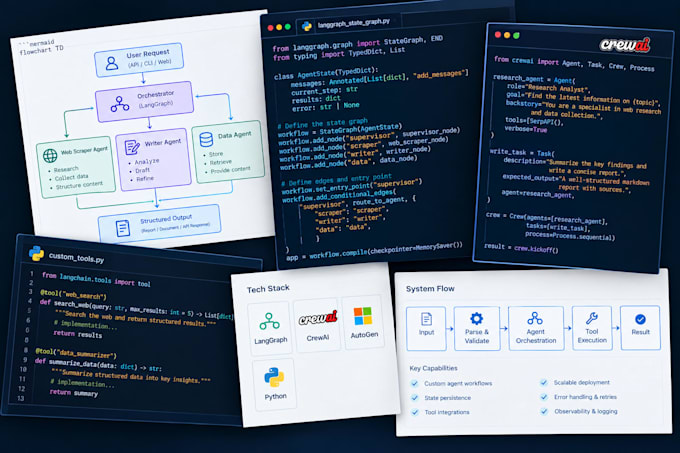This screenshot has height=453, width=680.
Task: Click the Orchestrator graph node icon
Action: pos(120,104)
